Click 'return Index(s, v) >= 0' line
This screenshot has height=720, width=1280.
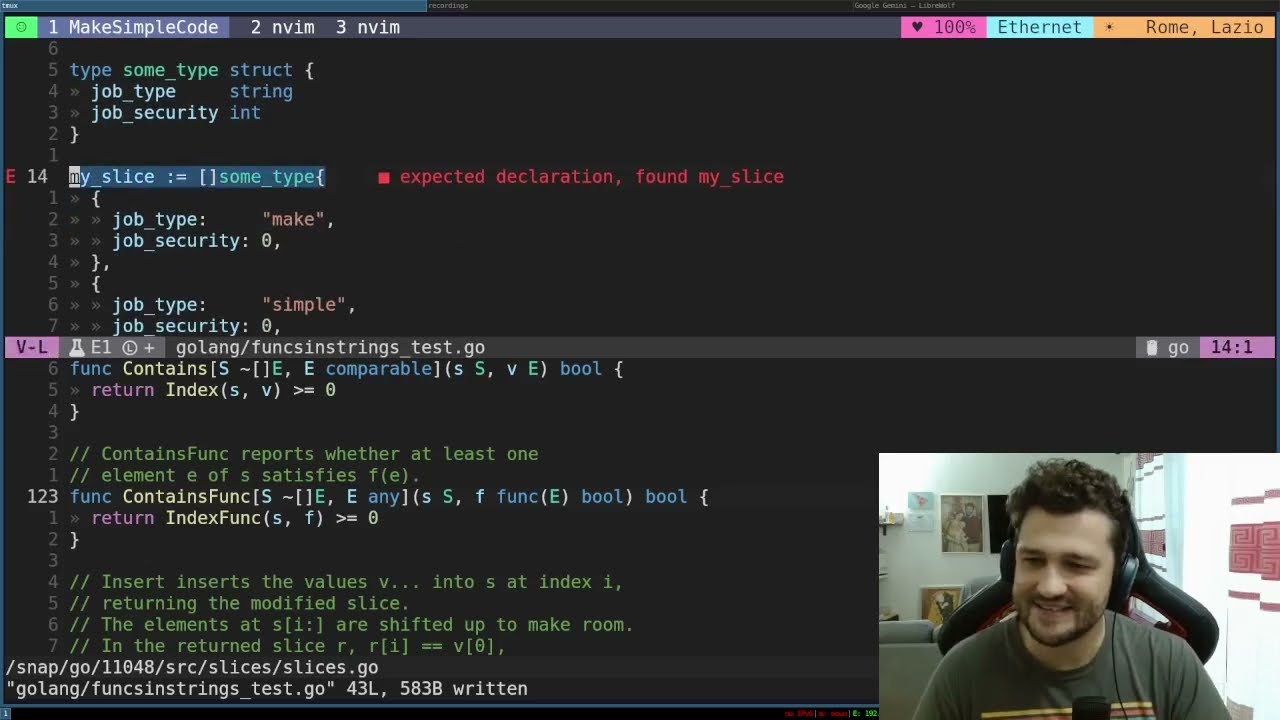214,390
